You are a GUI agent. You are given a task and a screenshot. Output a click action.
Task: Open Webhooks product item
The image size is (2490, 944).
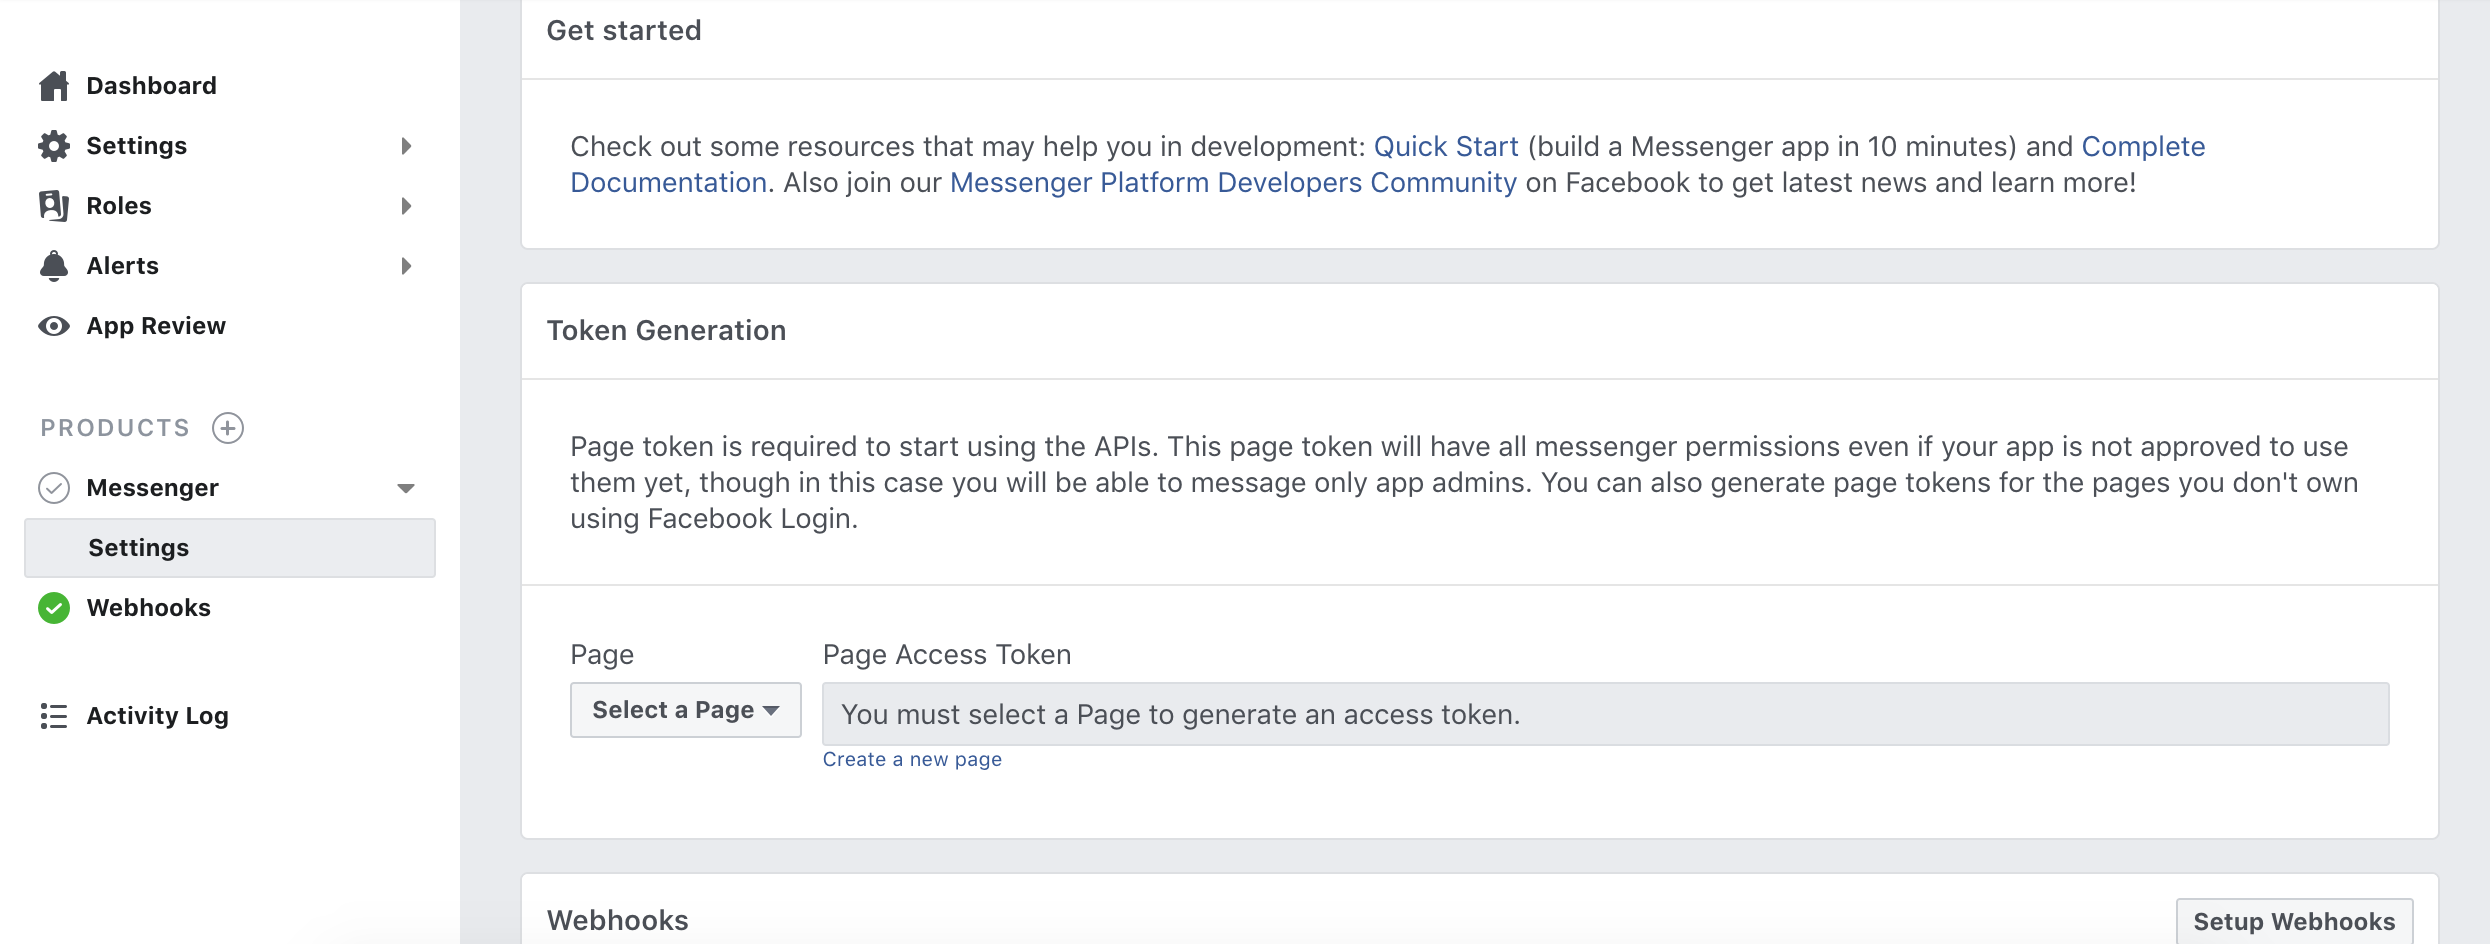tap(148, 608)
